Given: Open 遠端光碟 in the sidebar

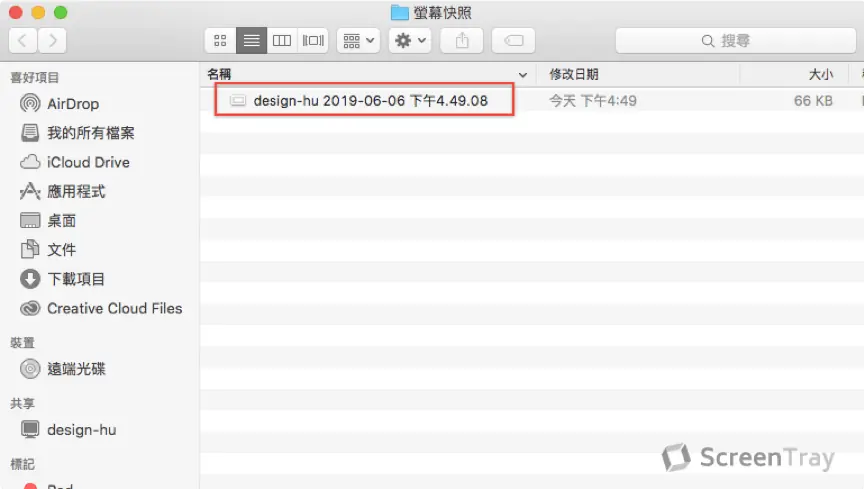Looking at the screenshot, I should (x=76, y=369).
